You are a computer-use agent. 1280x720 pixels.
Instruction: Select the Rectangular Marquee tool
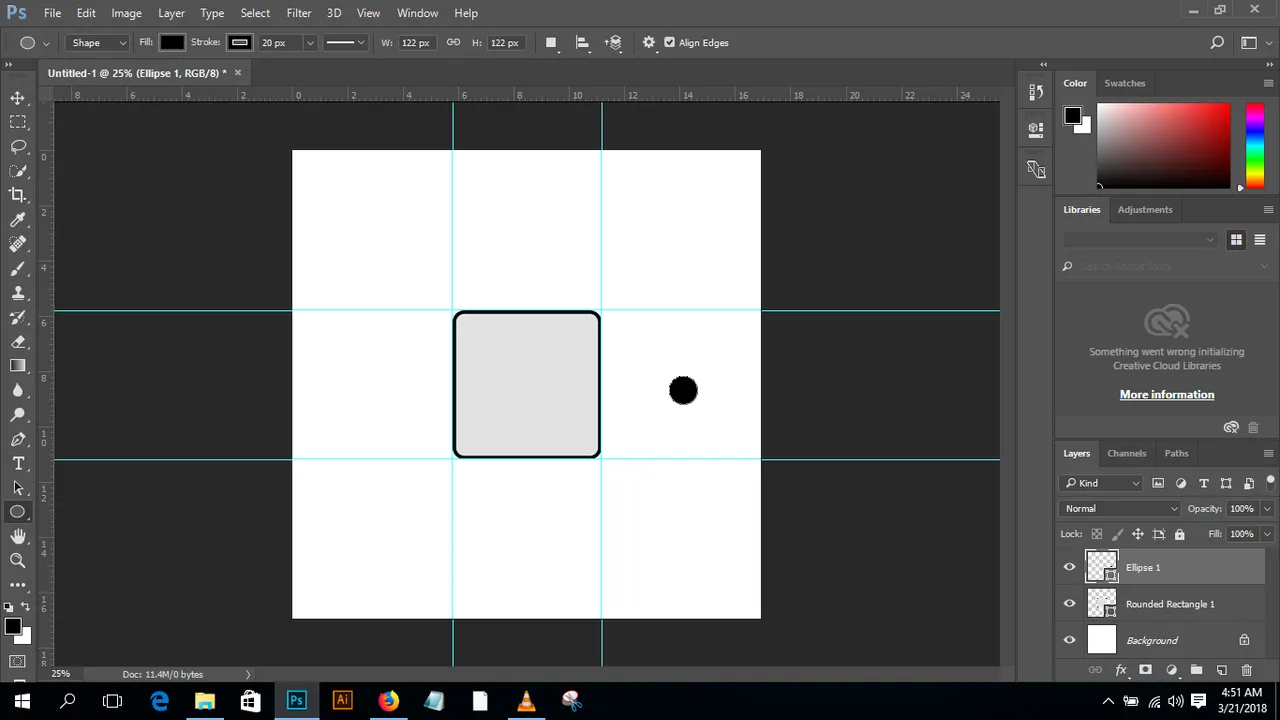(18, 122)
